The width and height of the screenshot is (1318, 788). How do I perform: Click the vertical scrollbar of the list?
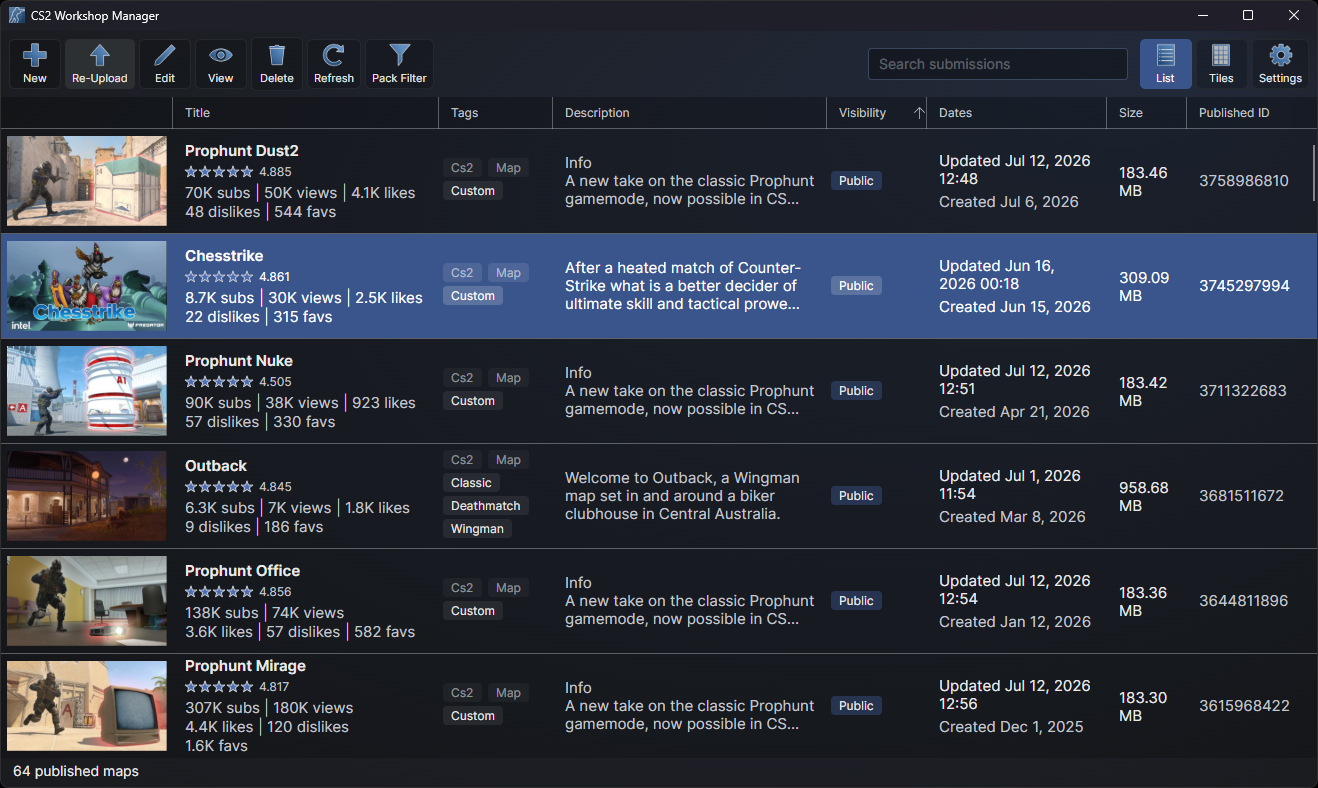[x=1314, y=174]
